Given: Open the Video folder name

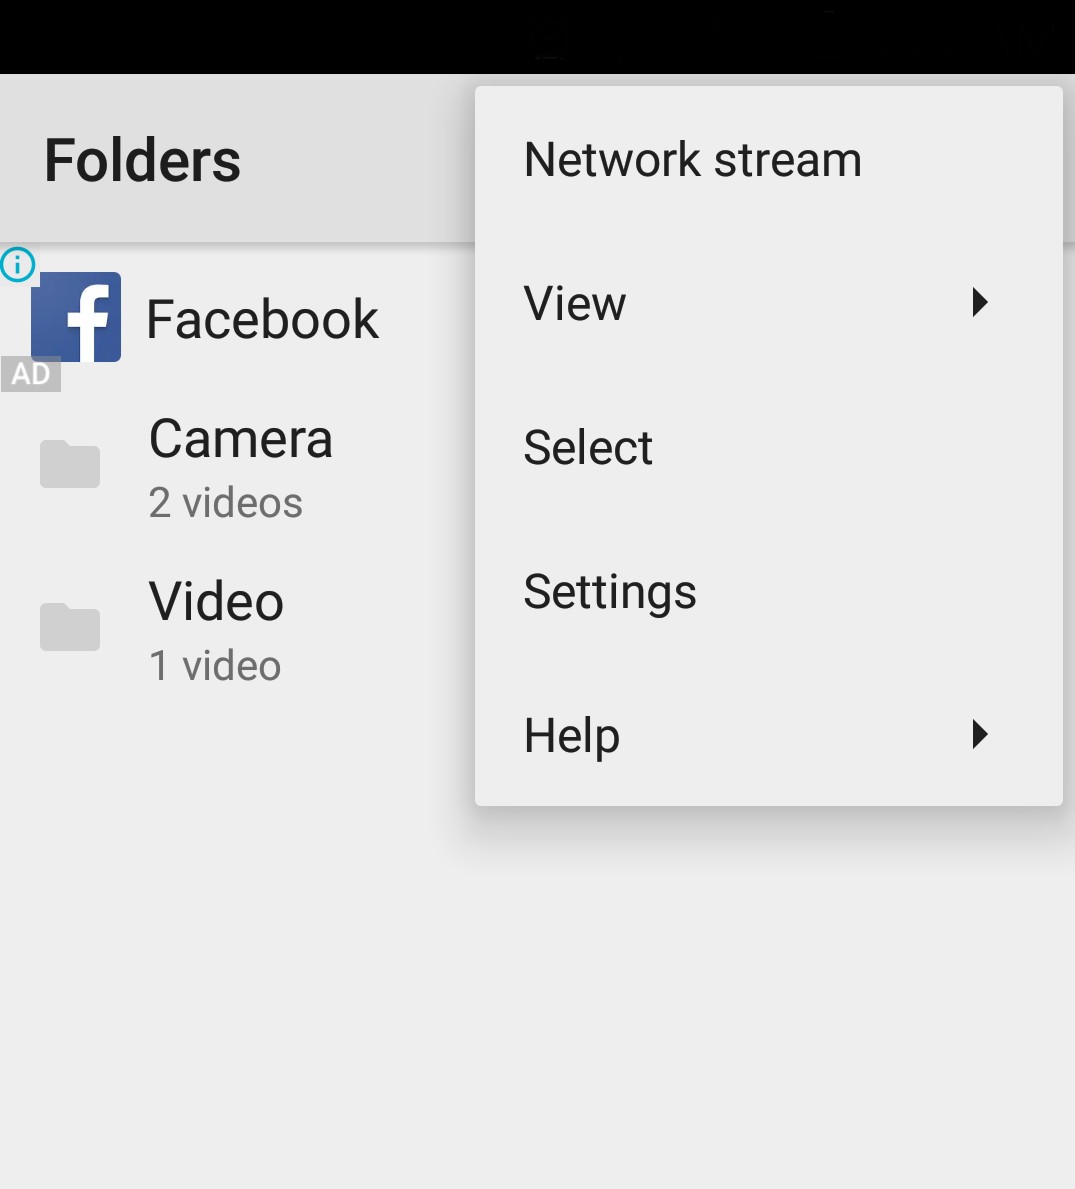Looking at the screenshot, I should coord(216,601).
